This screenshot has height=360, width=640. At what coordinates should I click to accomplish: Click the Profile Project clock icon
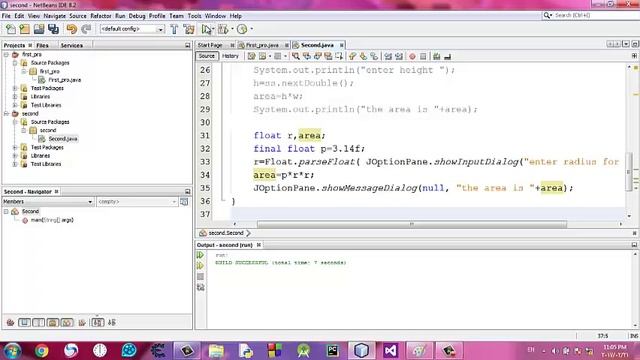pos(242,29)
